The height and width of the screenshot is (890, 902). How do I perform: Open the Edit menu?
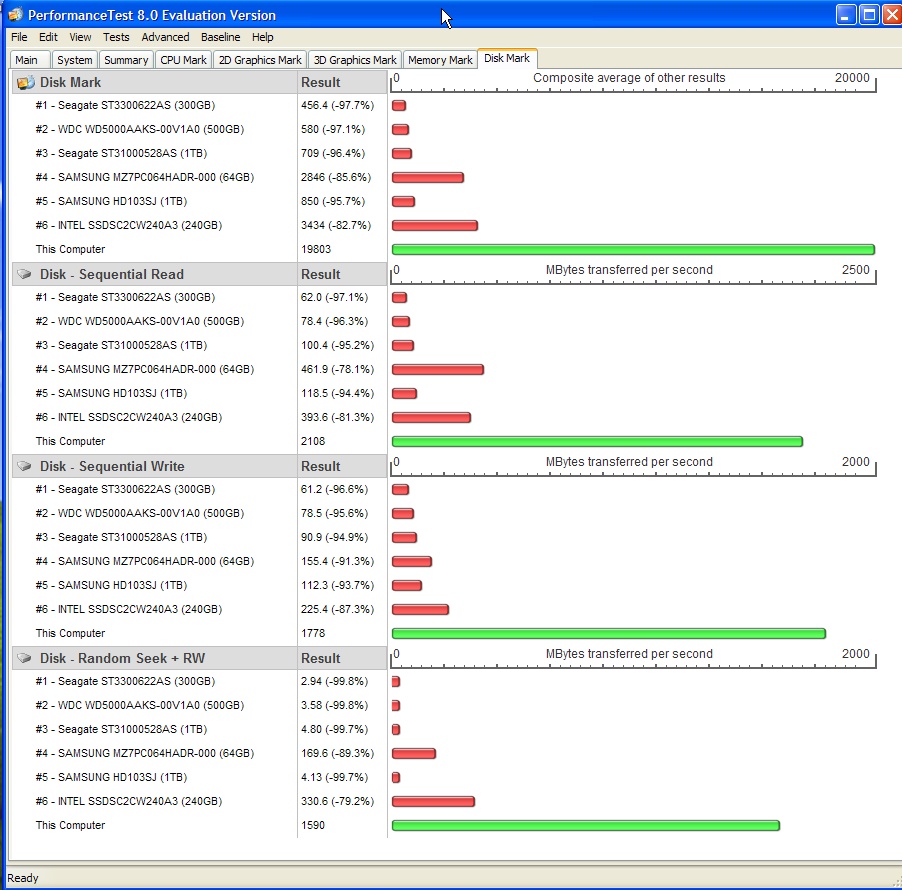click(48, 37)
